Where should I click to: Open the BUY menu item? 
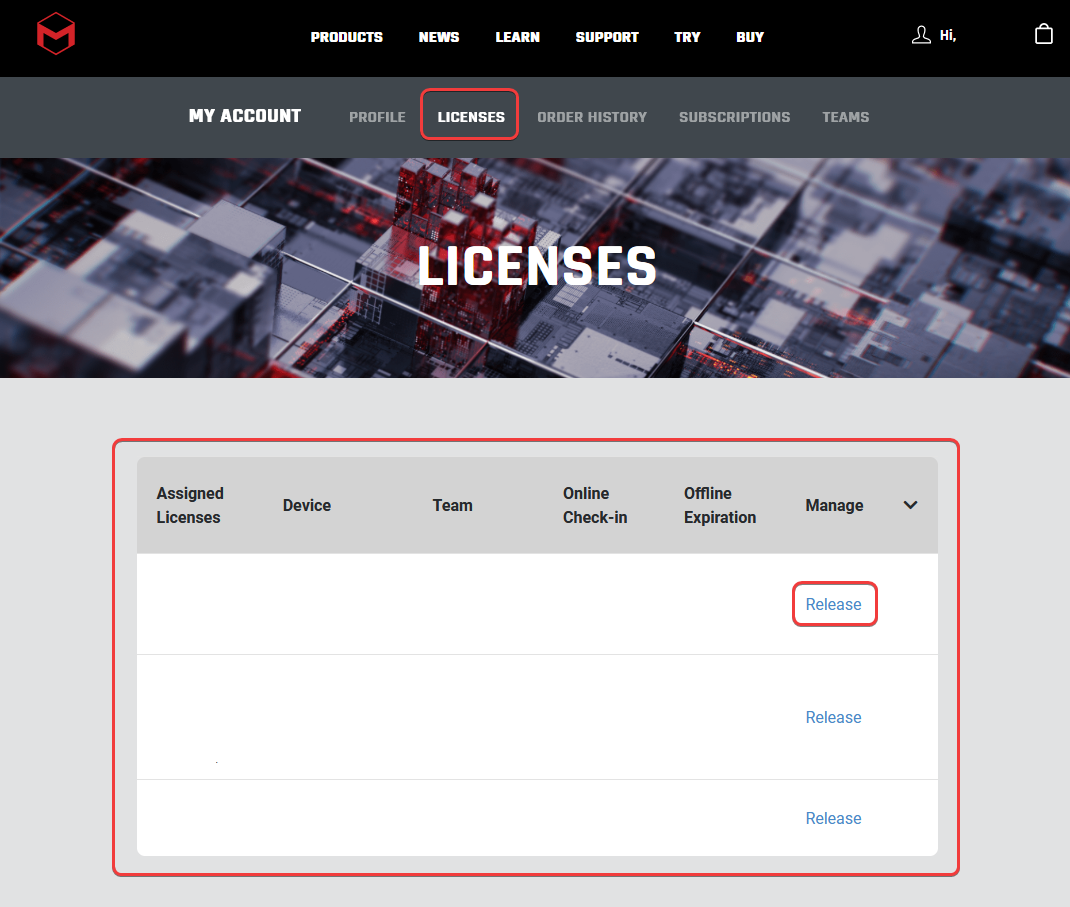point(750,37)
